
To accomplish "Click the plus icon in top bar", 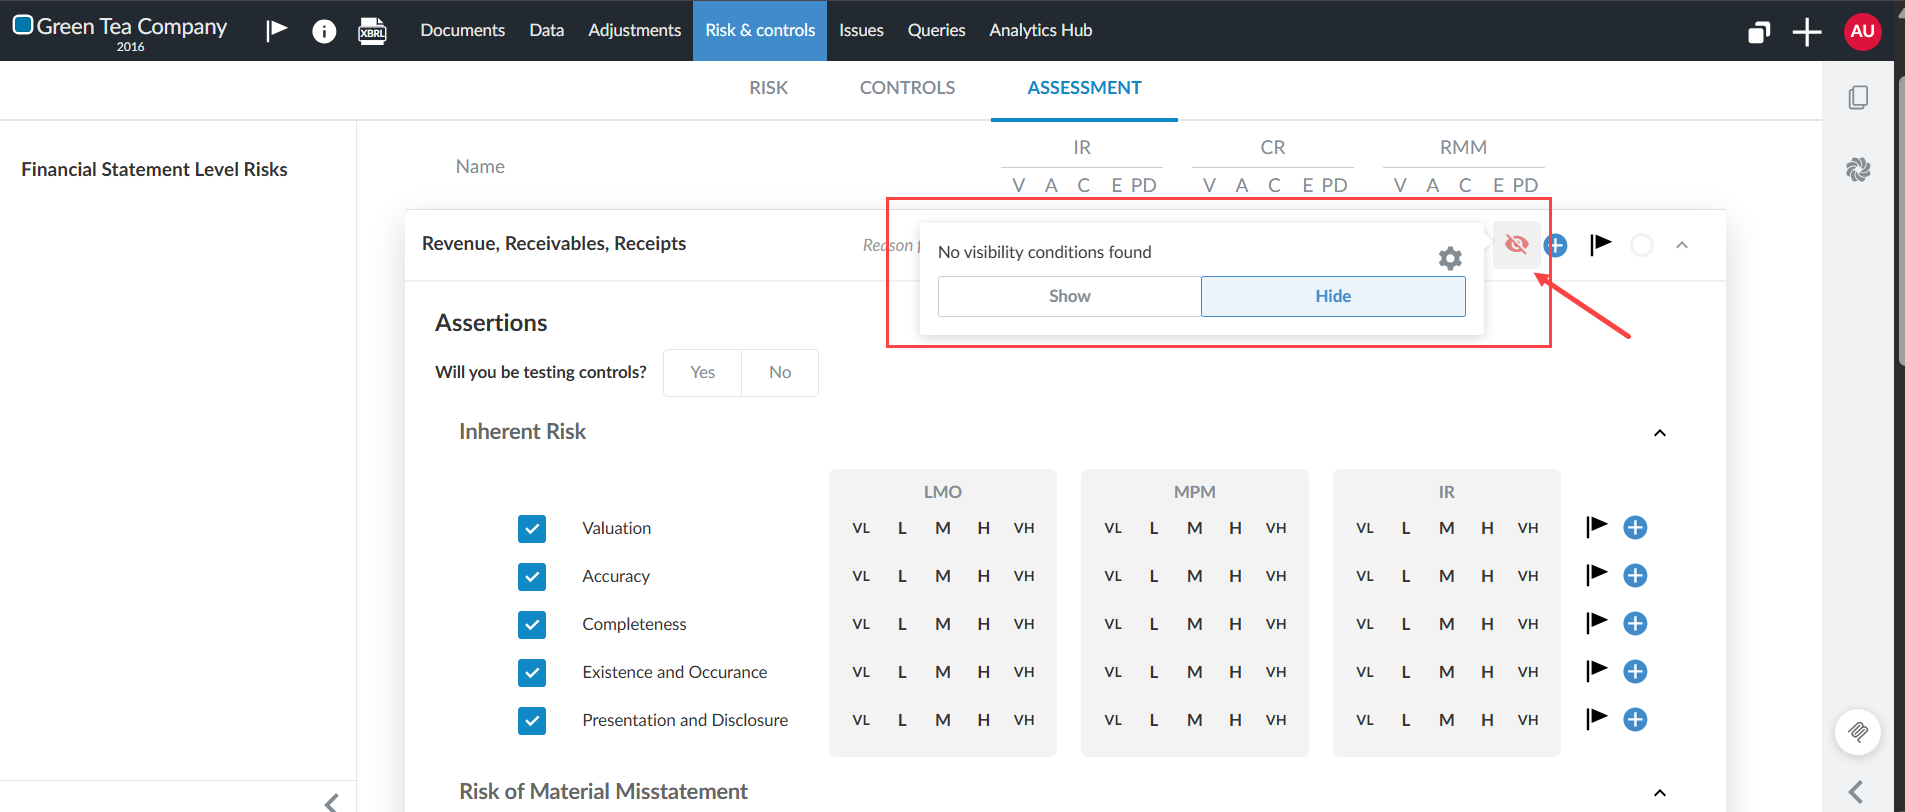I will click(1807, 32).
